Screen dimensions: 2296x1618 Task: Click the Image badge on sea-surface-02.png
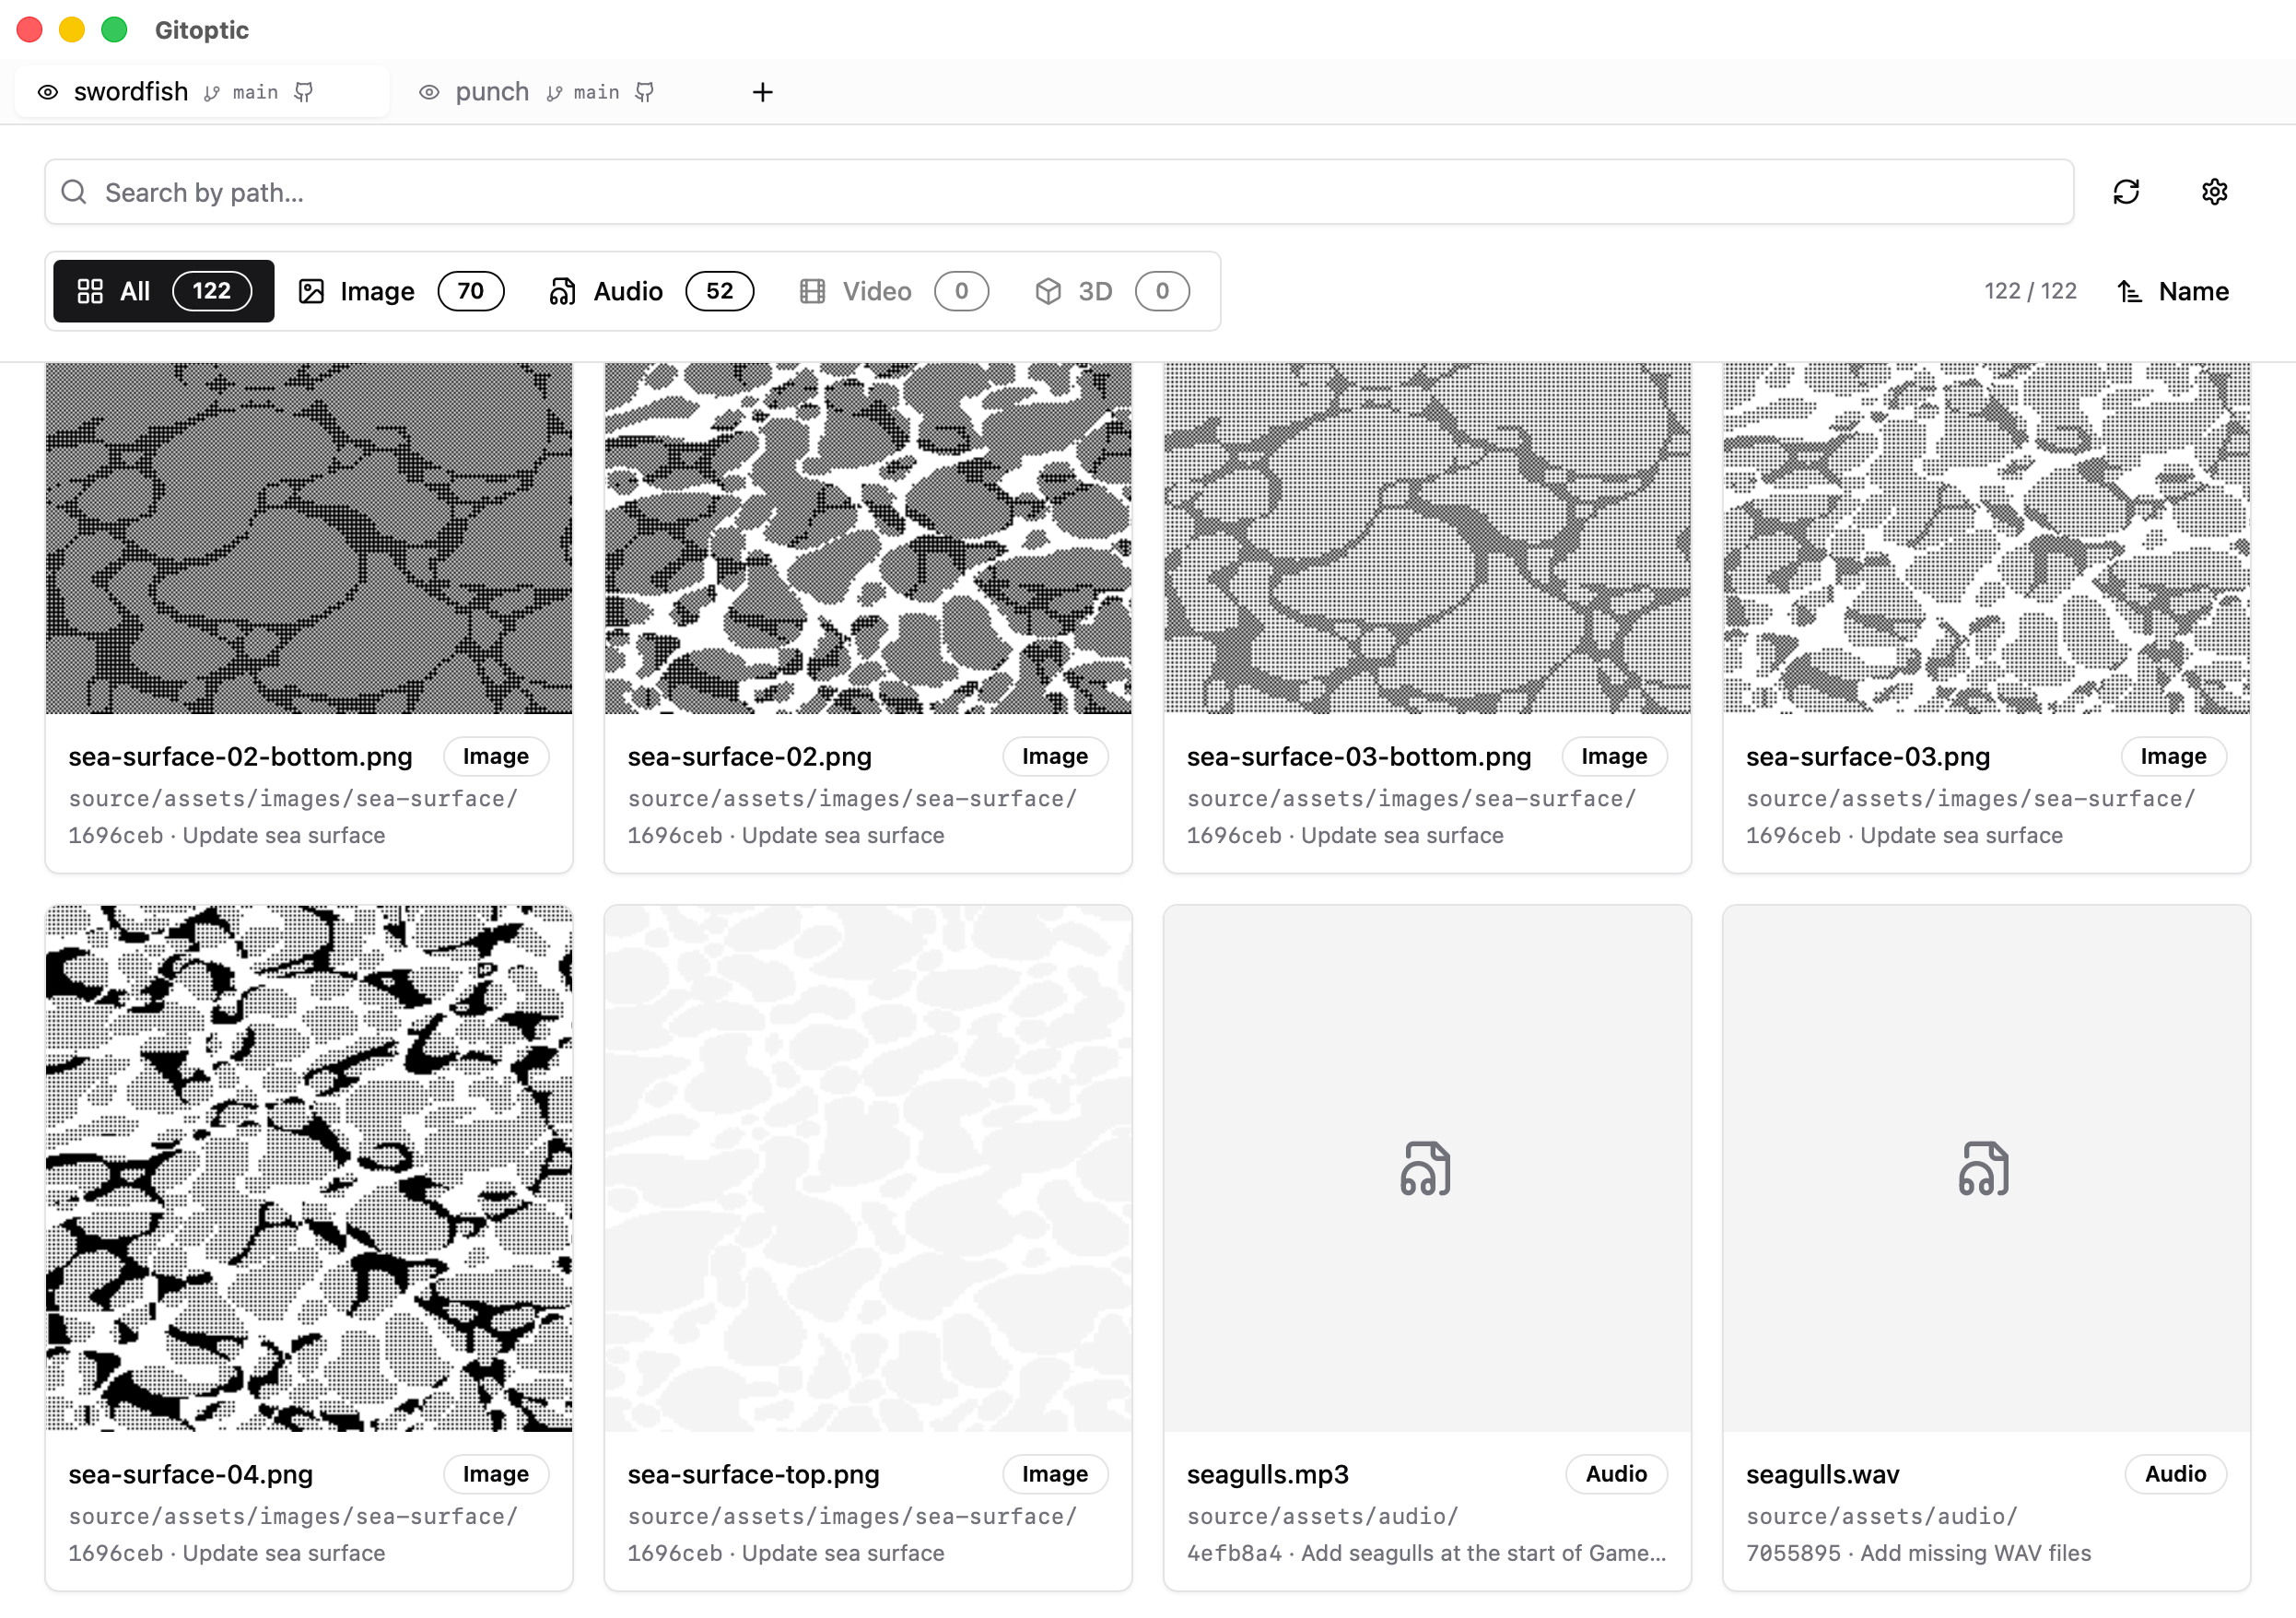click(1055, 757)
